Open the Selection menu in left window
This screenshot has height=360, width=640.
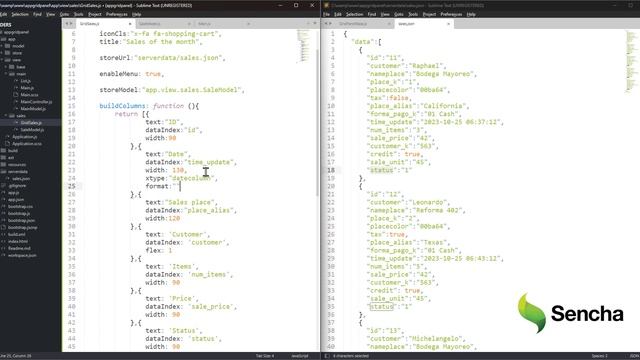tap(20, 14)
